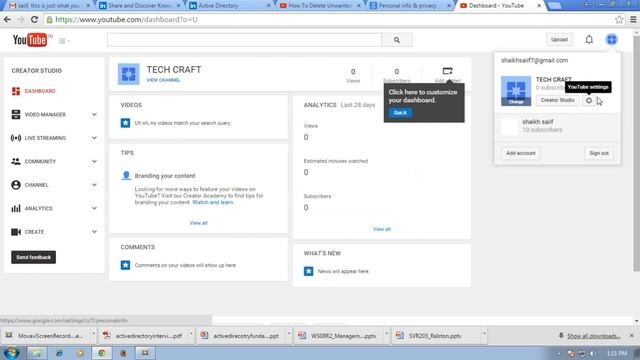Click the Channel person icon
The height and width of the screenshot is (360, 640).
pos(16,185)
